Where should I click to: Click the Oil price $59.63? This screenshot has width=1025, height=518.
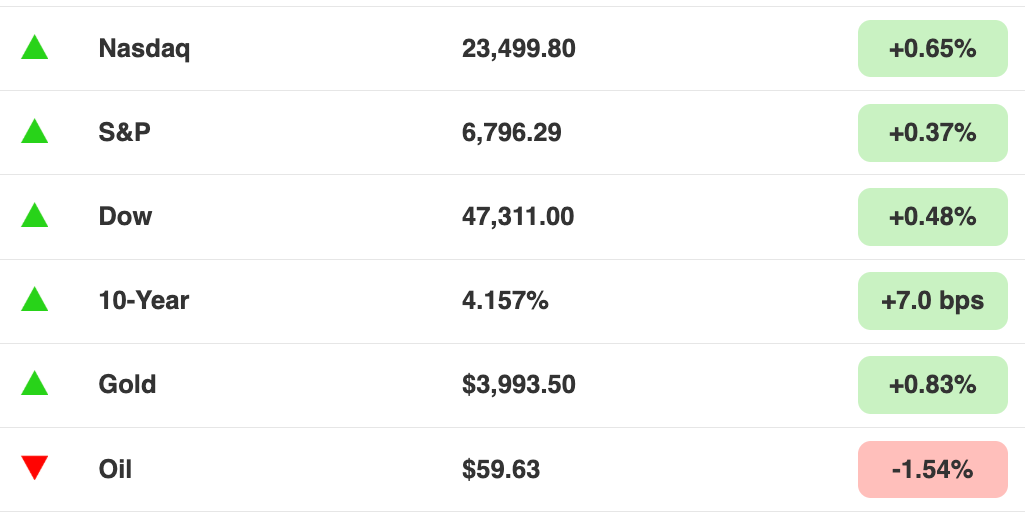(x=501, y=469)
